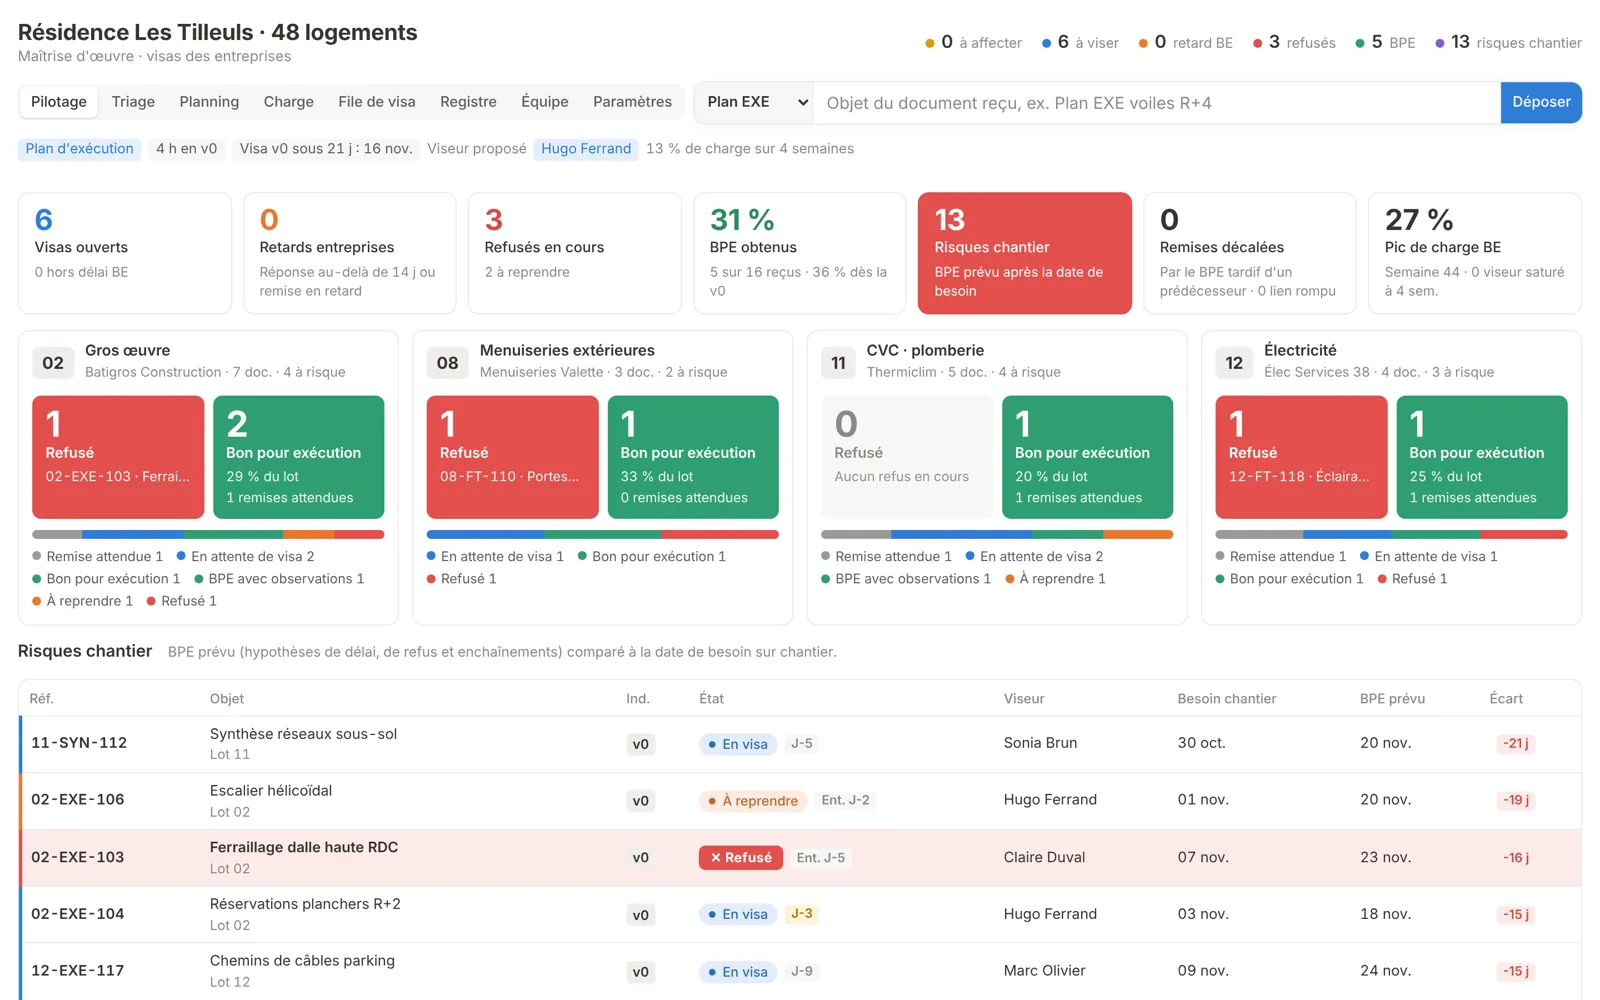Click the Refusé tile in Gros œuvre lot
1600x1000 pixels.
tap(118, 457)
